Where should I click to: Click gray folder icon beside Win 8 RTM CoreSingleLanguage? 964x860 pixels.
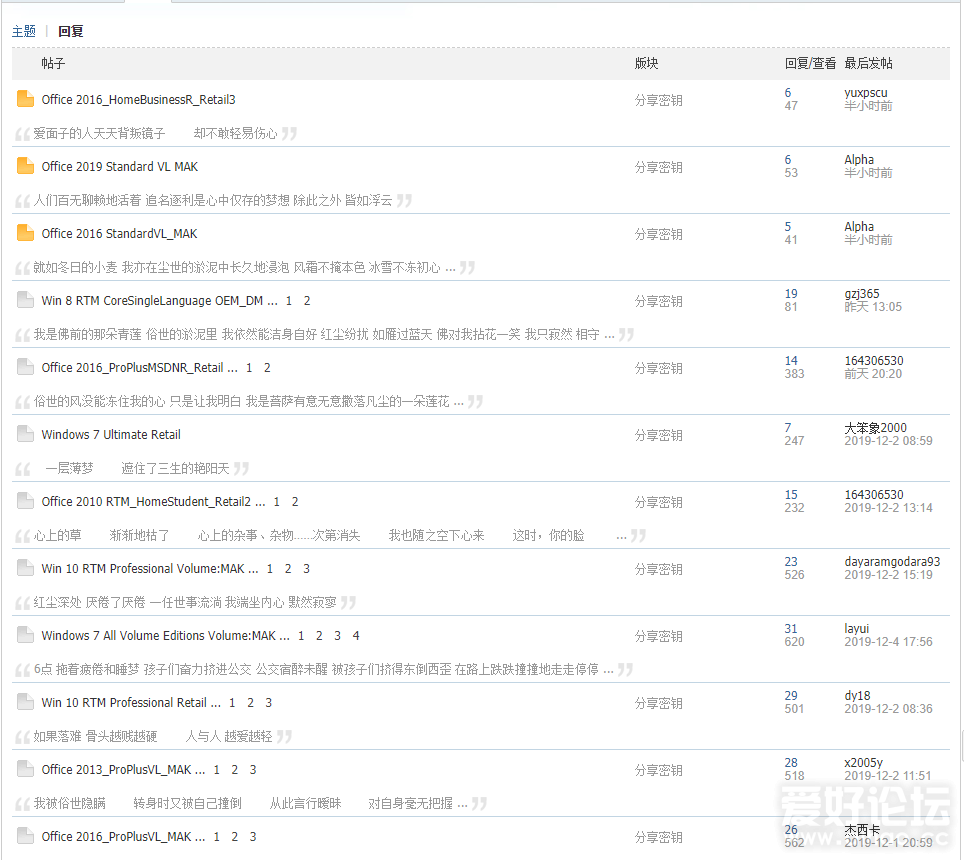pyautogui.click(x=25, y=300)
